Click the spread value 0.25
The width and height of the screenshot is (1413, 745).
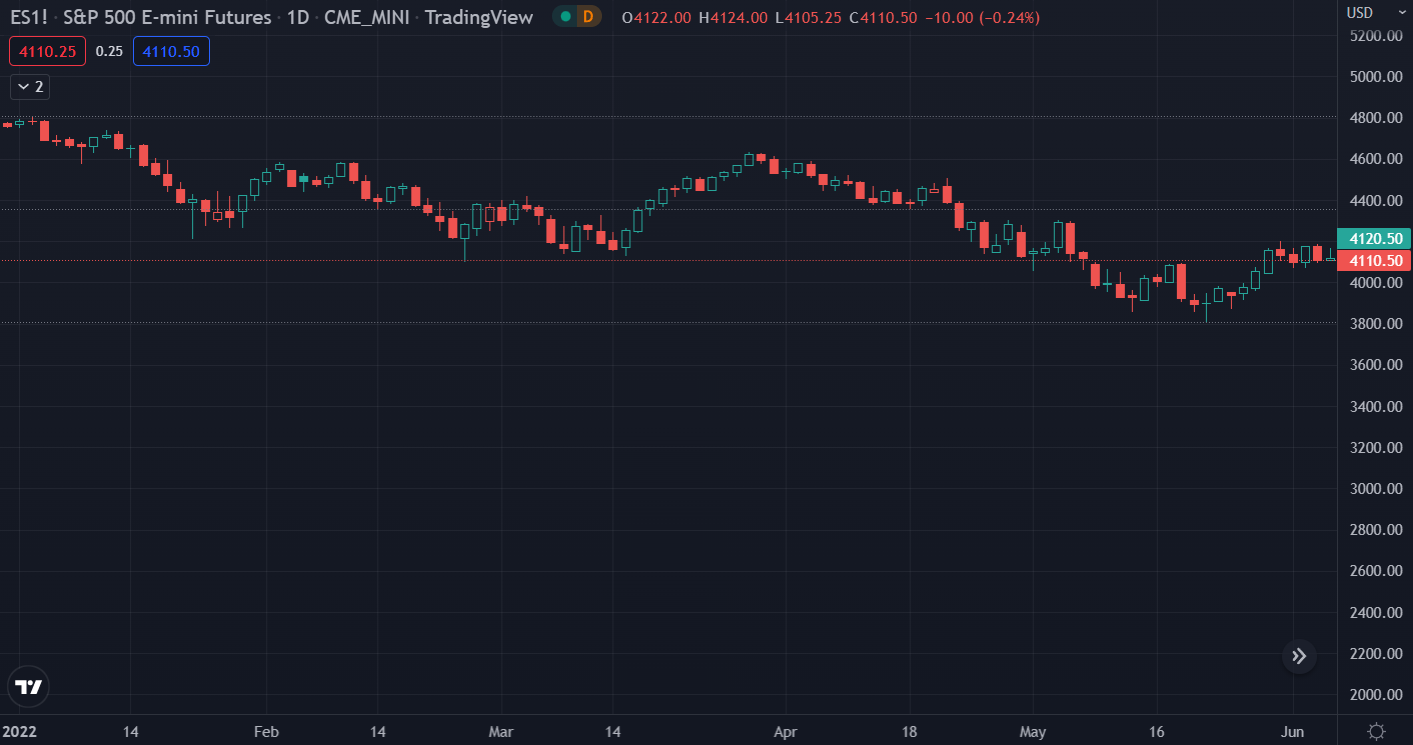pyautogui.click(x=109, y=51)
